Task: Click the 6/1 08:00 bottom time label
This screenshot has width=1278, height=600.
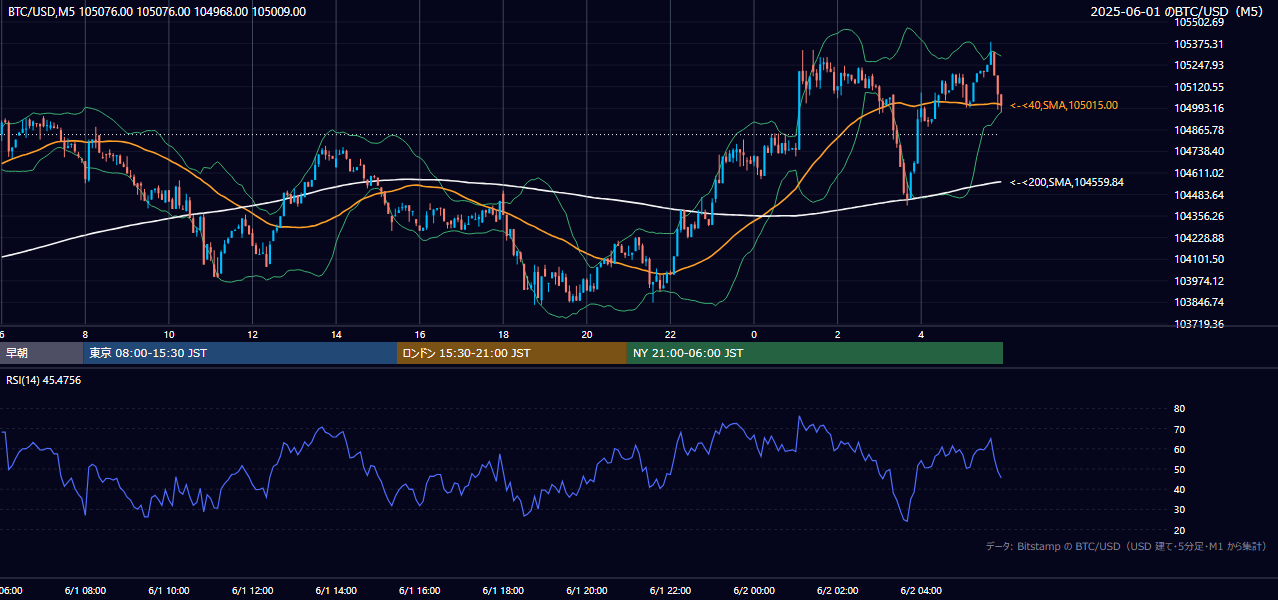Action: point(85,591)
